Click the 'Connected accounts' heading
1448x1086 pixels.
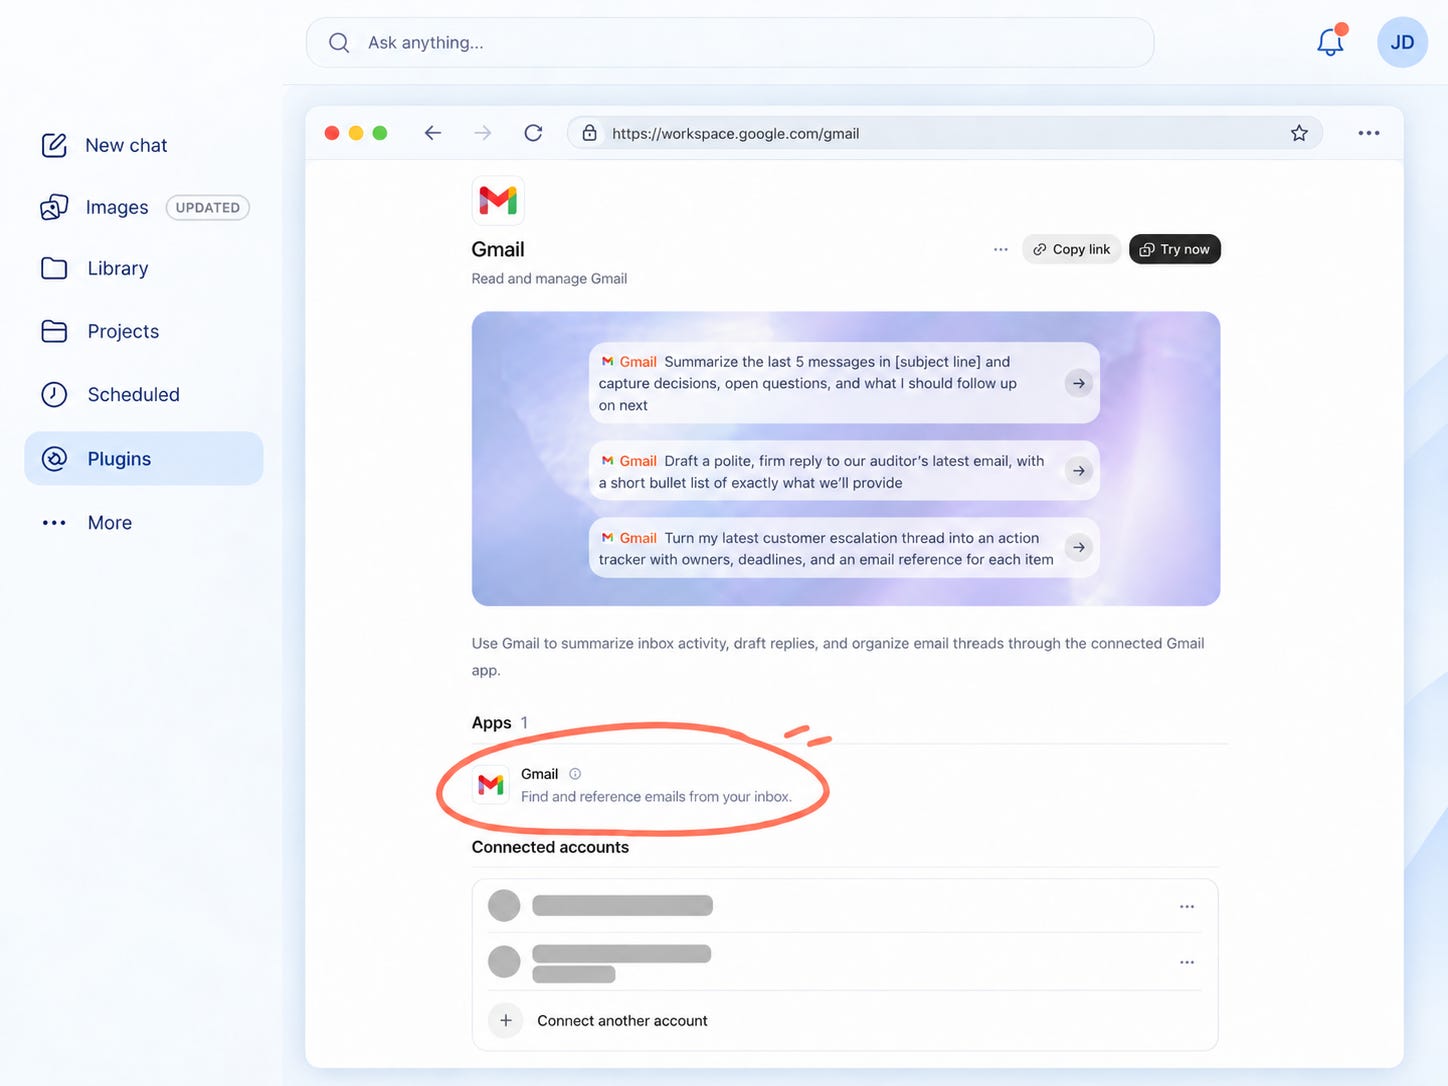(x=550, y=847)
